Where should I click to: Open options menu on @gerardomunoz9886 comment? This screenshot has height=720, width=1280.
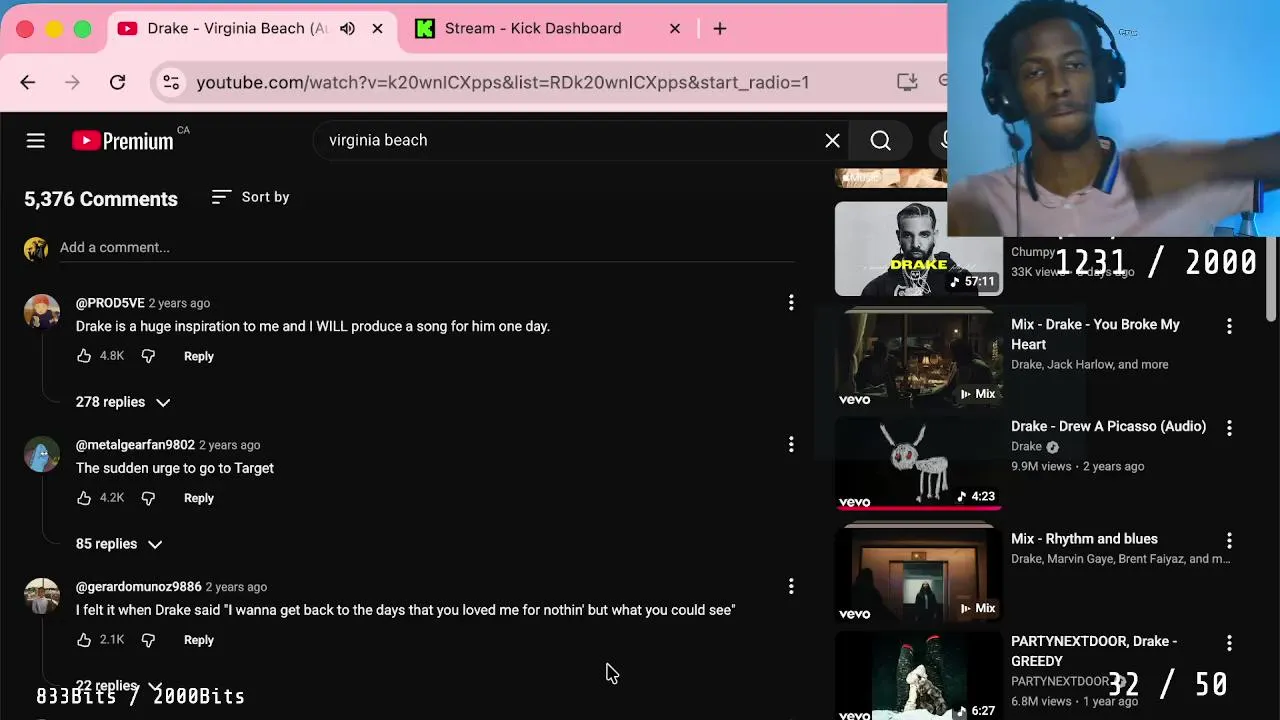(x=791, y=586)
